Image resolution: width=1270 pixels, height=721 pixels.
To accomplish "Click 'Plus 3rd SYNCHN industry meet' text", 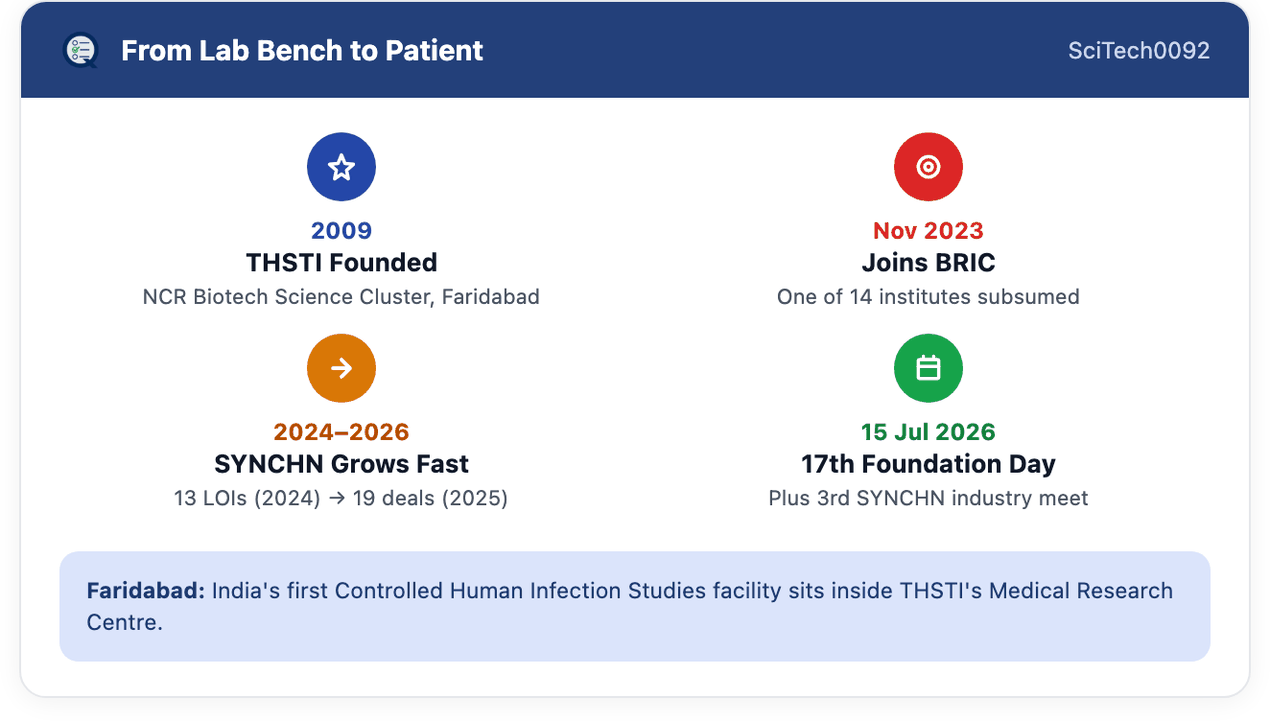I will click(x=928, y=498).
